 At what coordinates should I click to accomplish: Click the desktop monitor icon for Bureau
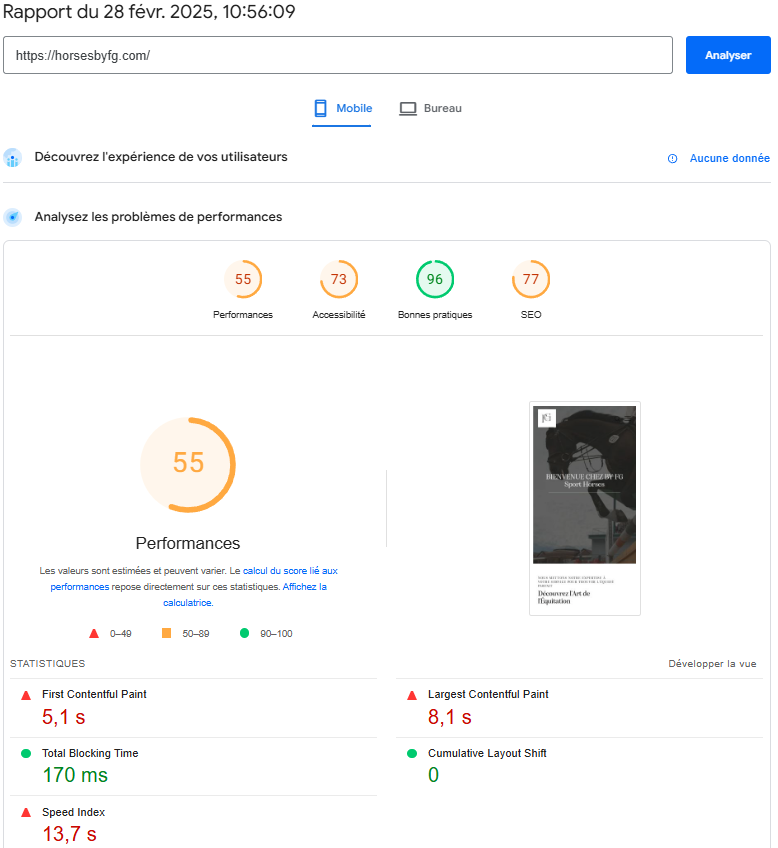tap(407, 108)
